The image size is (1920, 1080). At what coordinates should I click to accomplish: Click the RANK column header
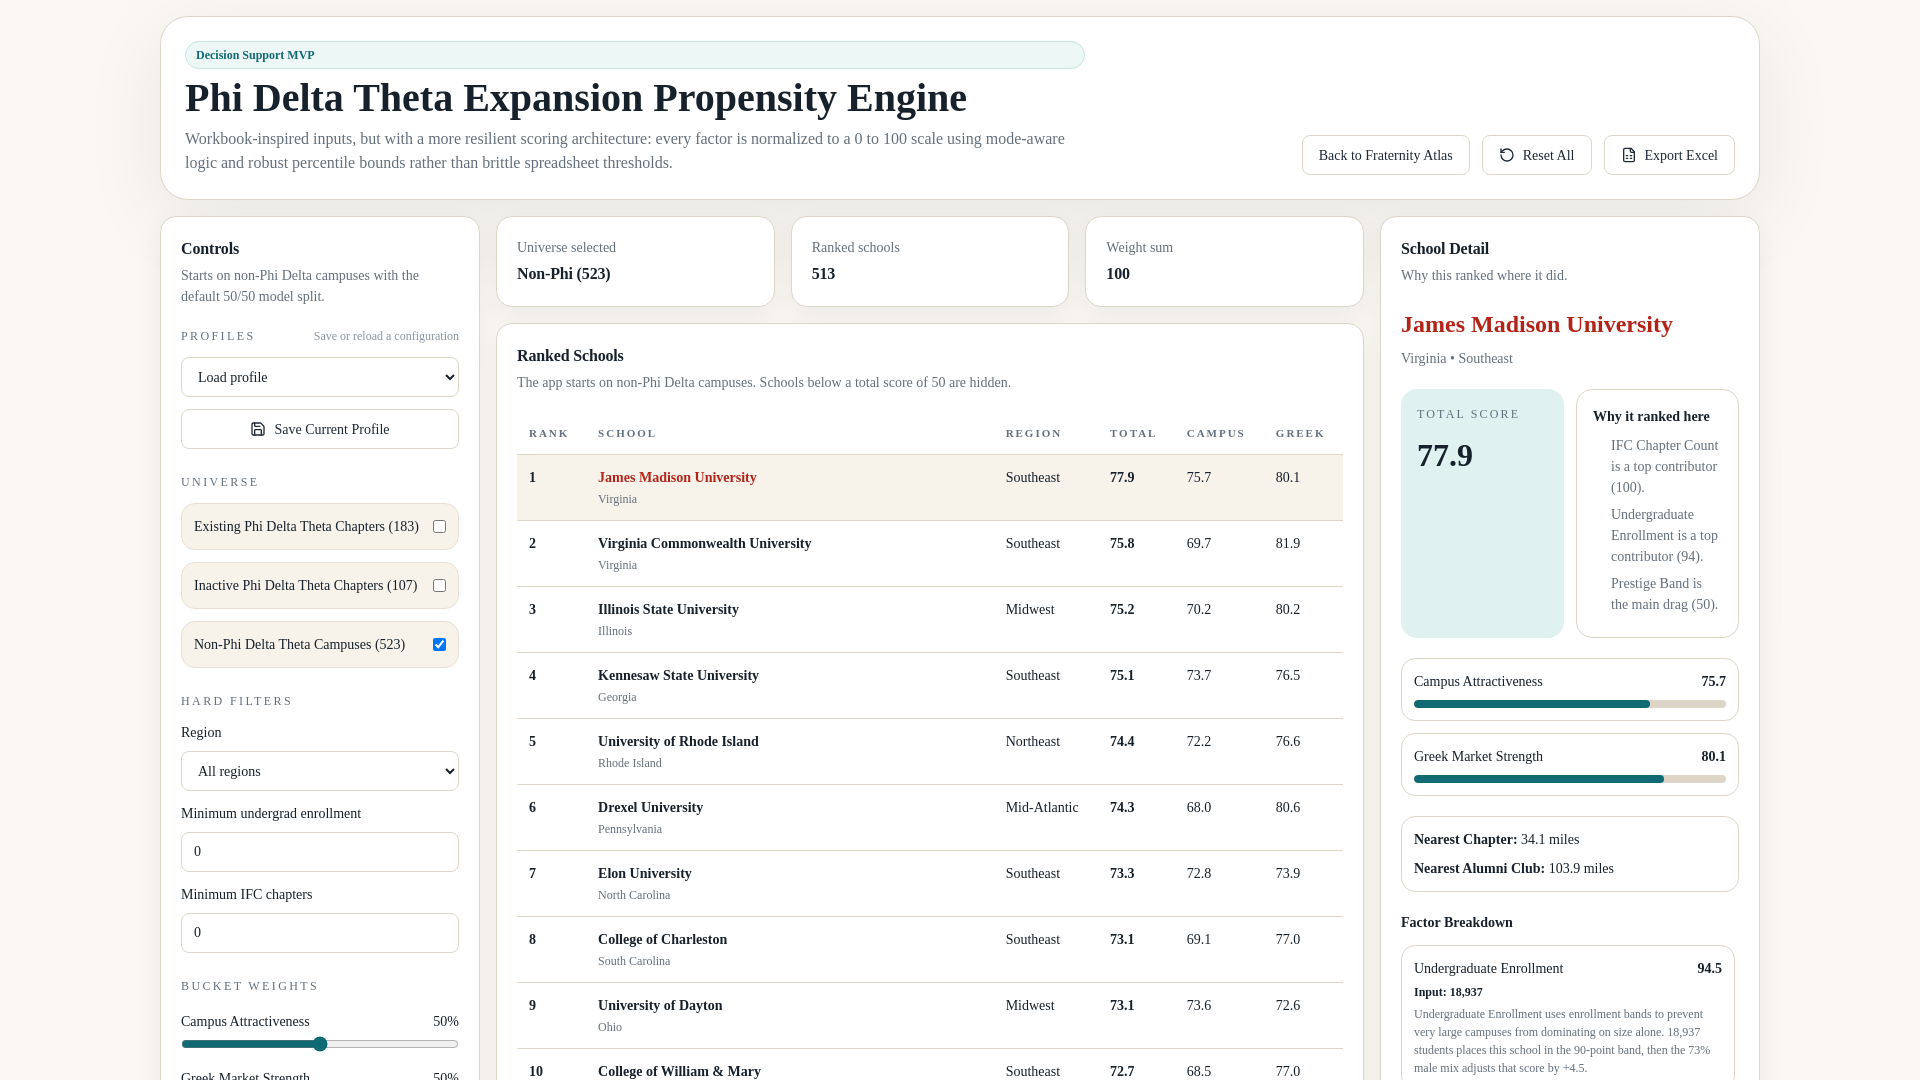pyautogui.click(x=549, y=433)
